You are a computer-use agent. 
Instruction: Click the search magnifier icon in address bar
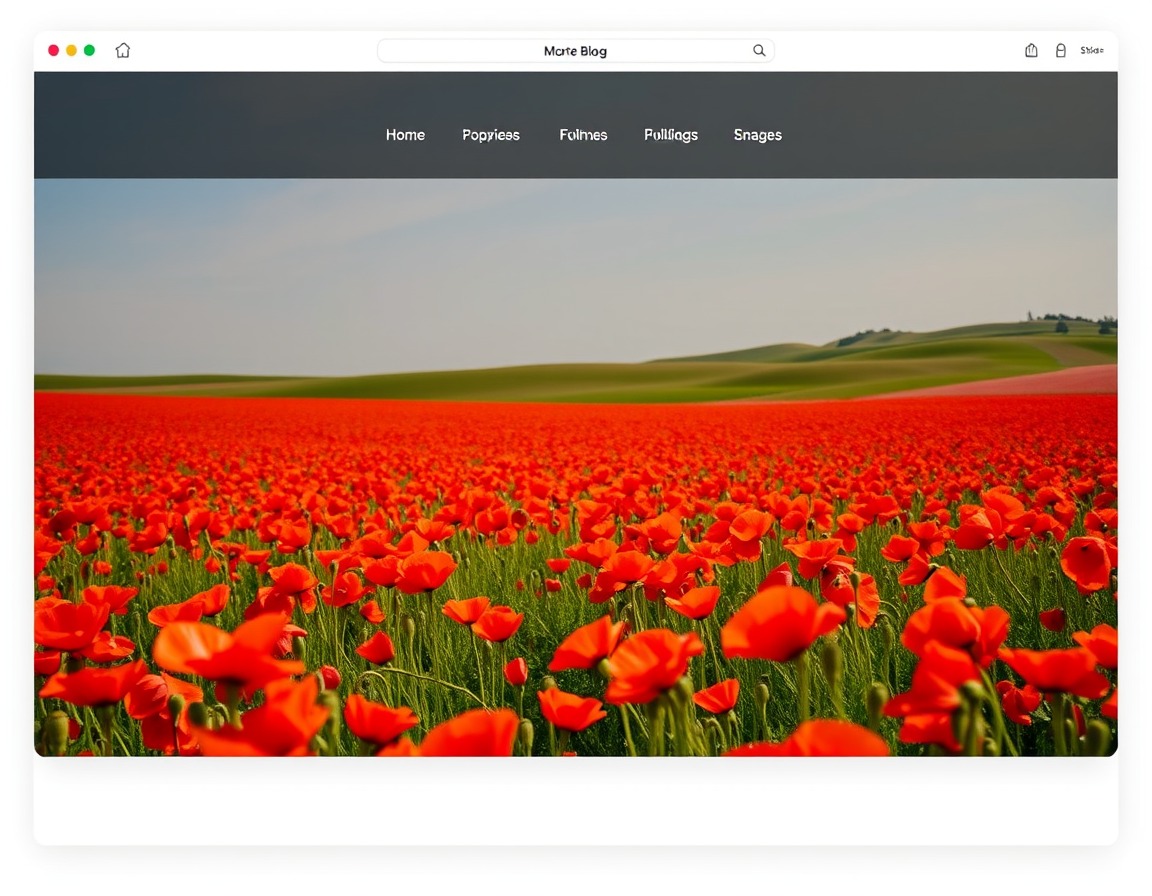759,50
